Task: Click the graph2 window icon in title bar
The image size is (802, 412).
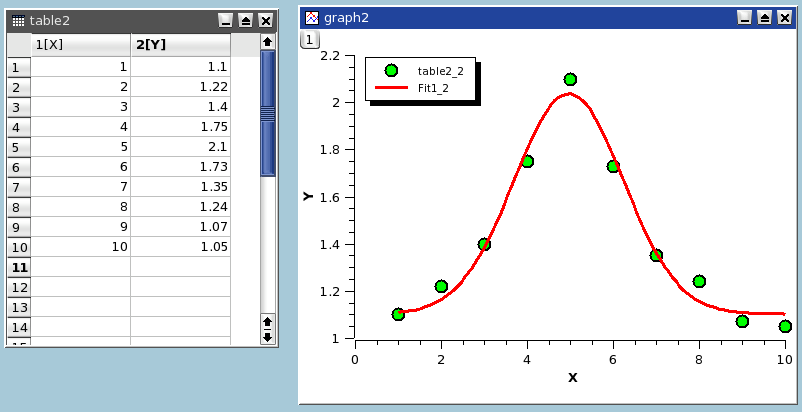Action: click(x=312, y=17)
